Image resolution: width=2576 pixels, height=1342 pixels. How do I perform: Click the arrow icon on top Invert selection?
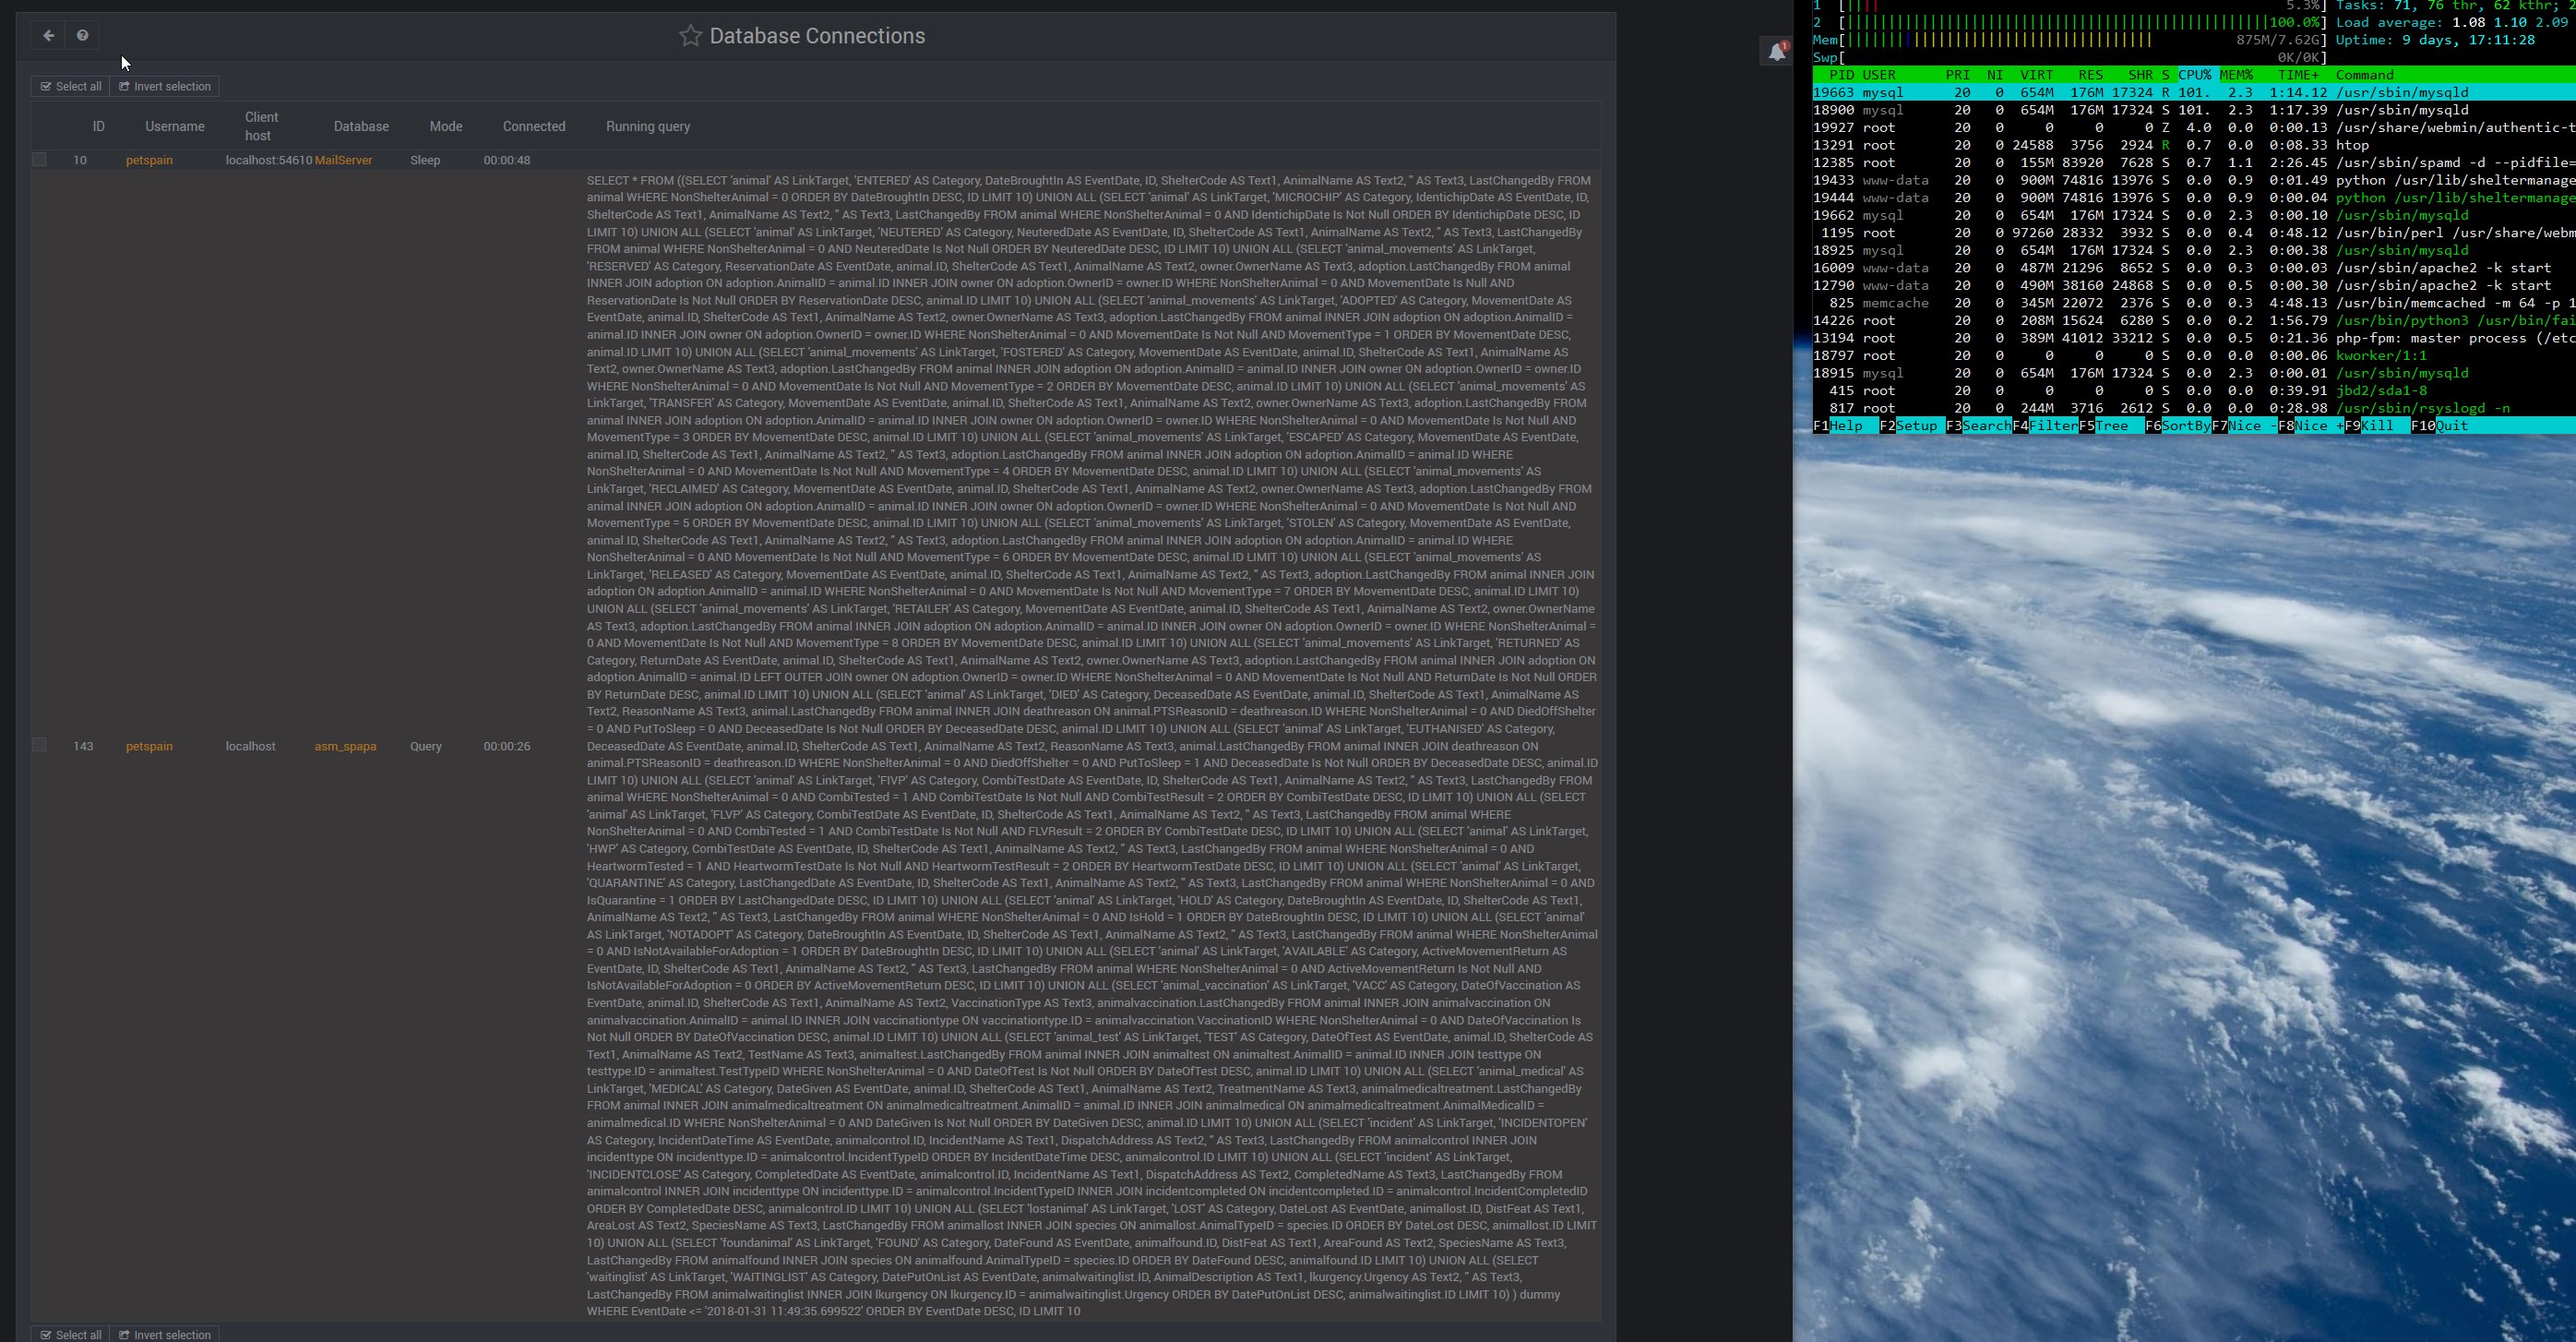[x=122, y=86]
